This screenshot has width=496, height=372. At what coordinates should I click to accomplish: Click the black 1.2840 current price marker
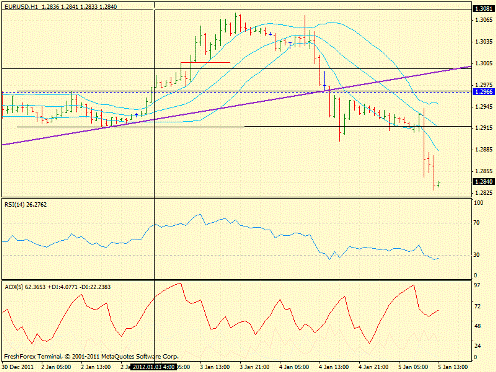(x=484, y=182)
